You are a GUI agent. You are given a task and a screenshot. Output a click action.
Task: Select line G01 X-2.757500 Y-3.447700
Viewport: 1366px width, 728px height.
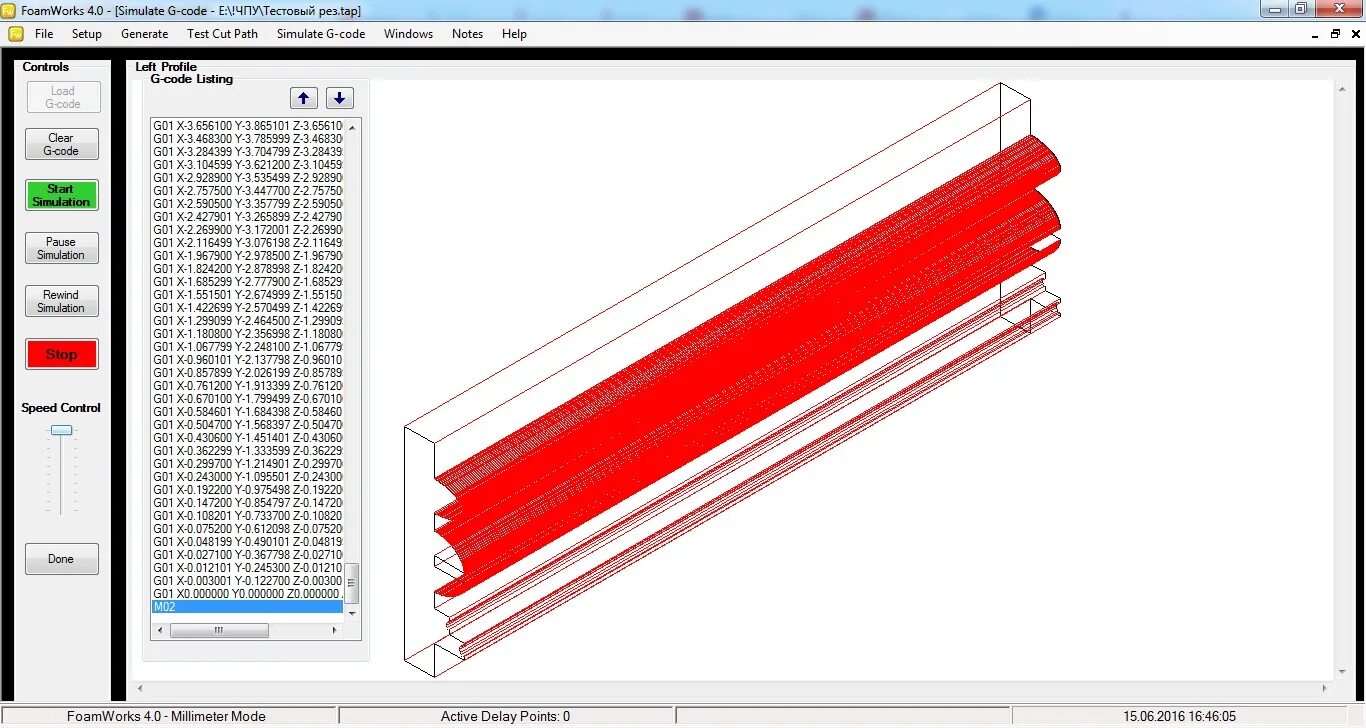(247, 190)
